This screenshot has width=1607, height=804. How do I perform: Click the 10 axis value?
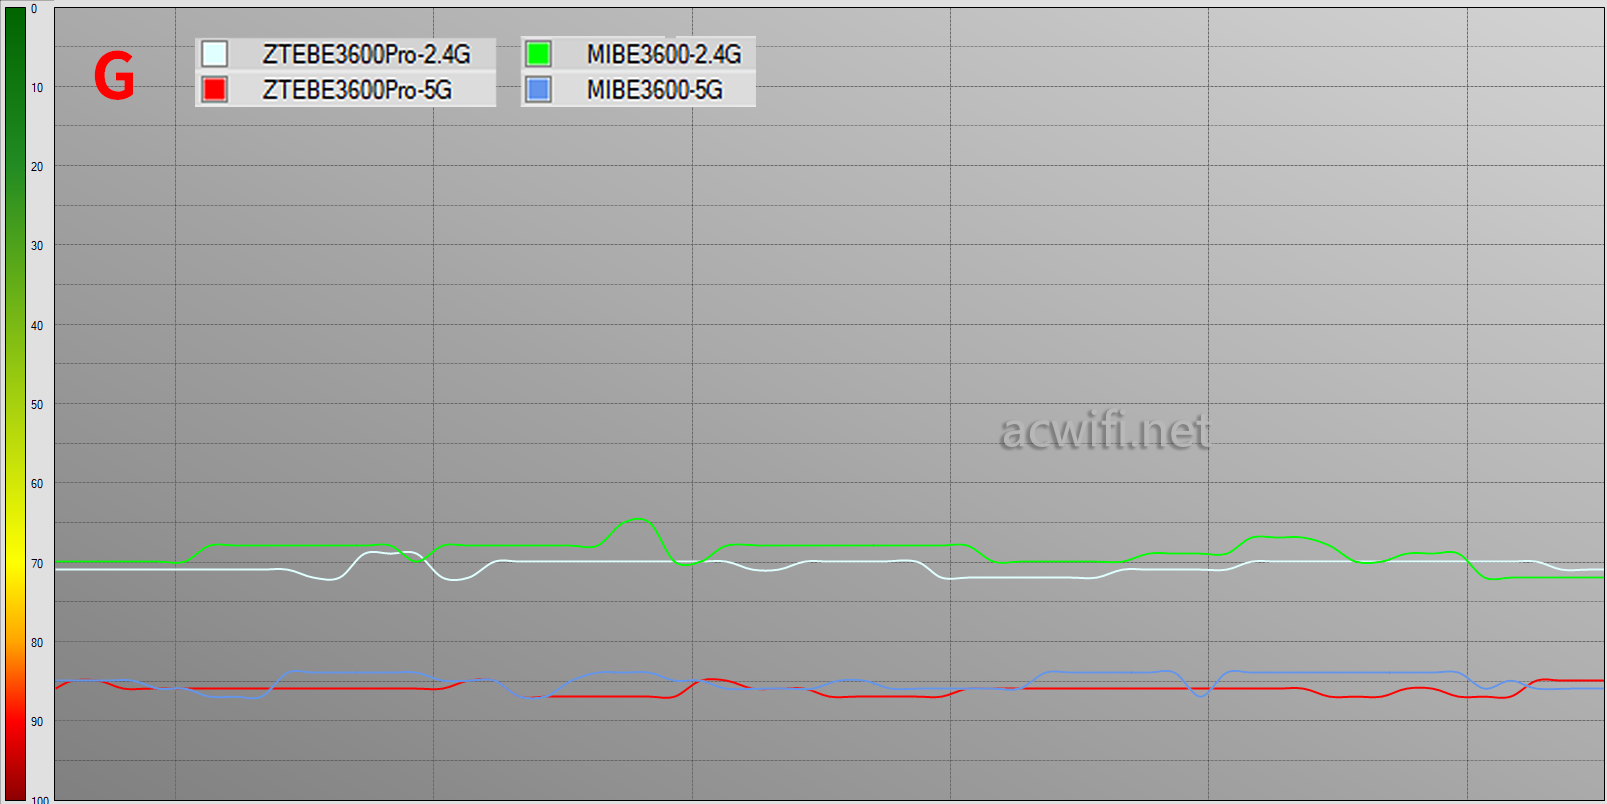click(x=37, y=88)
